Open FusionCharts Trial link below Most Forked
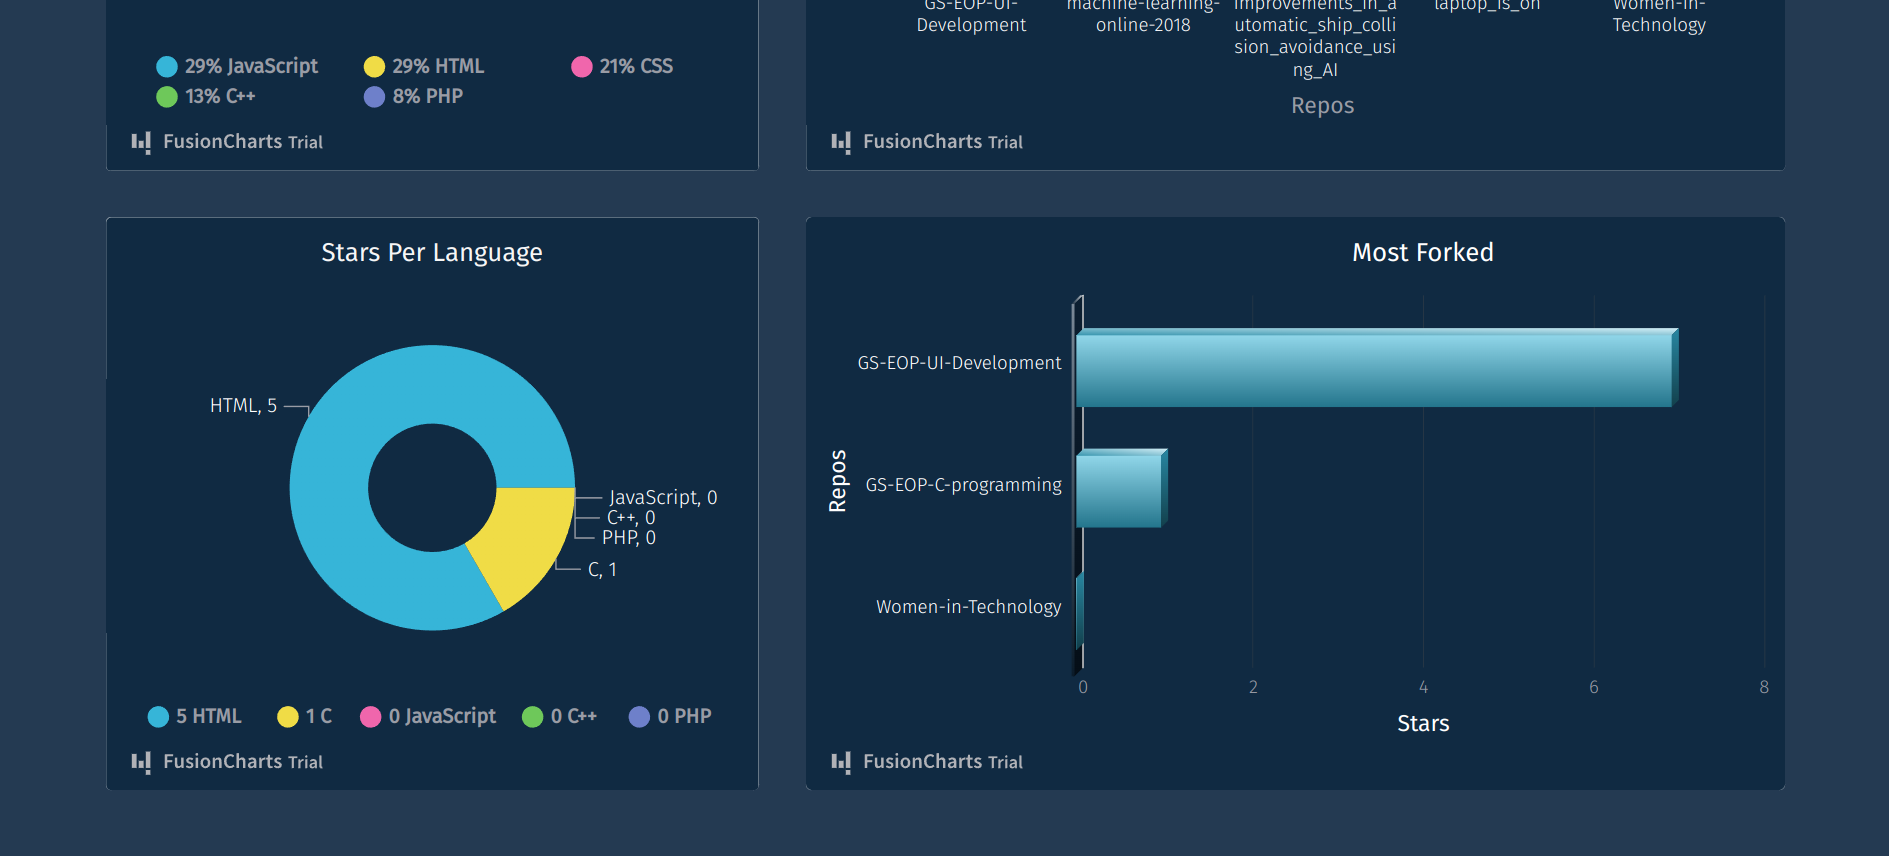 click(943, 762)
